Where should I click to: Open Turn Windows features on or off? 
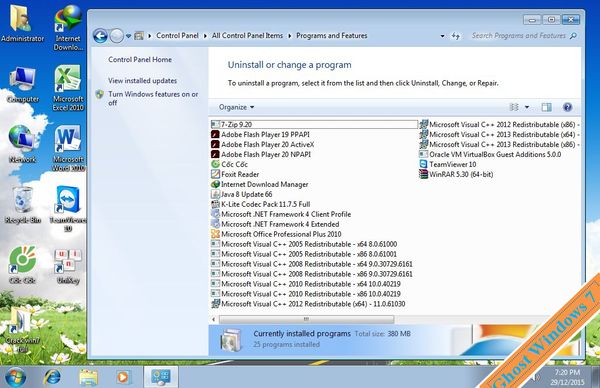[x=153, y=98]
